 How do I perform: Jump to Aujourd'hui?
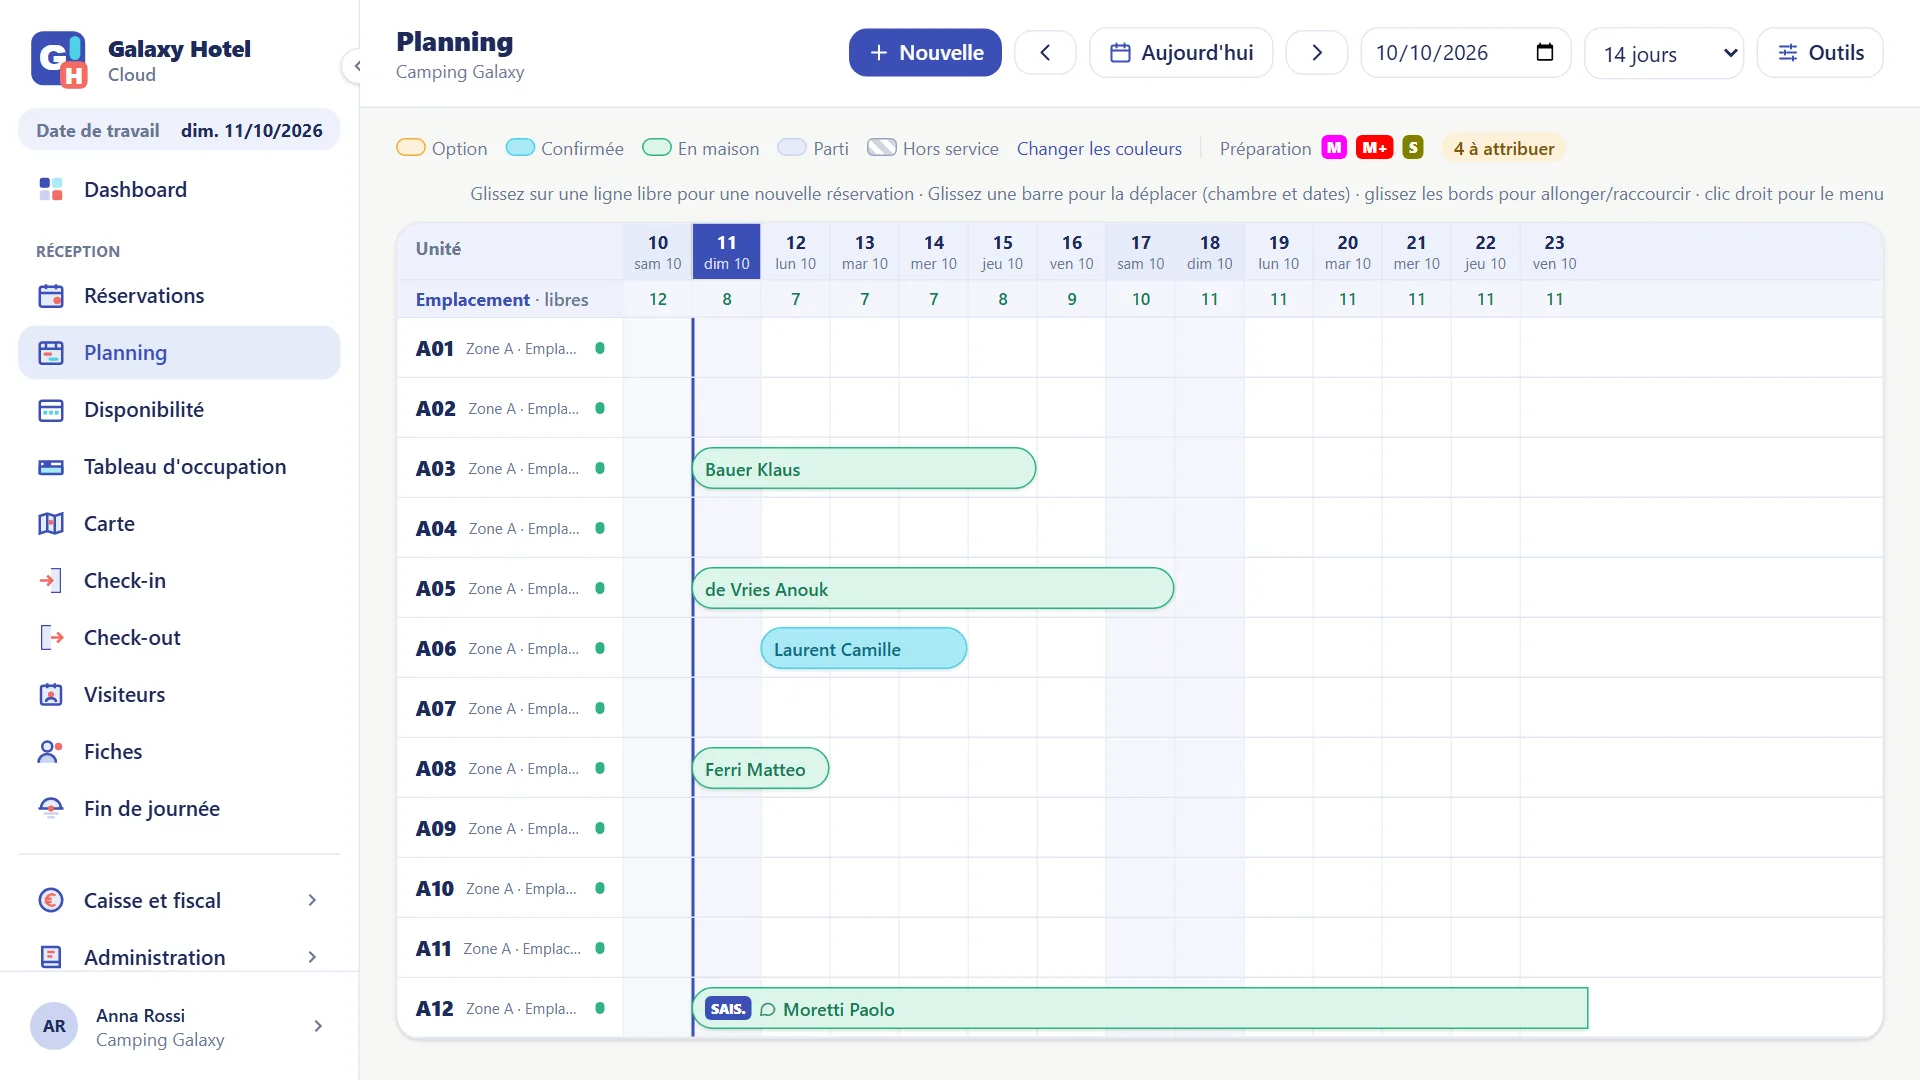1181,53
